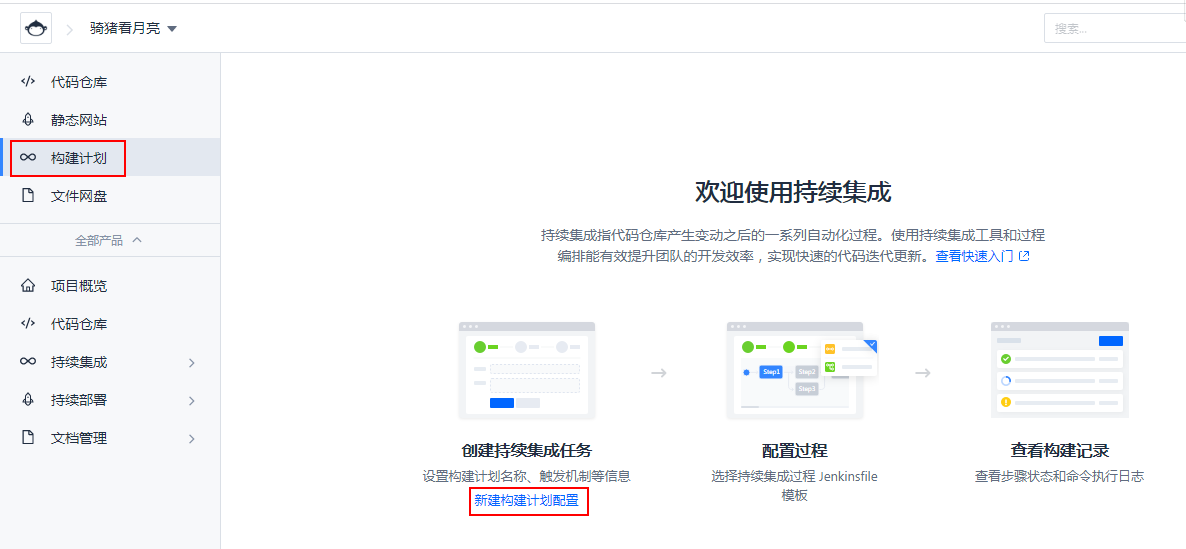Collapse the 全部产品 section
This screenshot has height=549, width=1186.
pos(109,240)
